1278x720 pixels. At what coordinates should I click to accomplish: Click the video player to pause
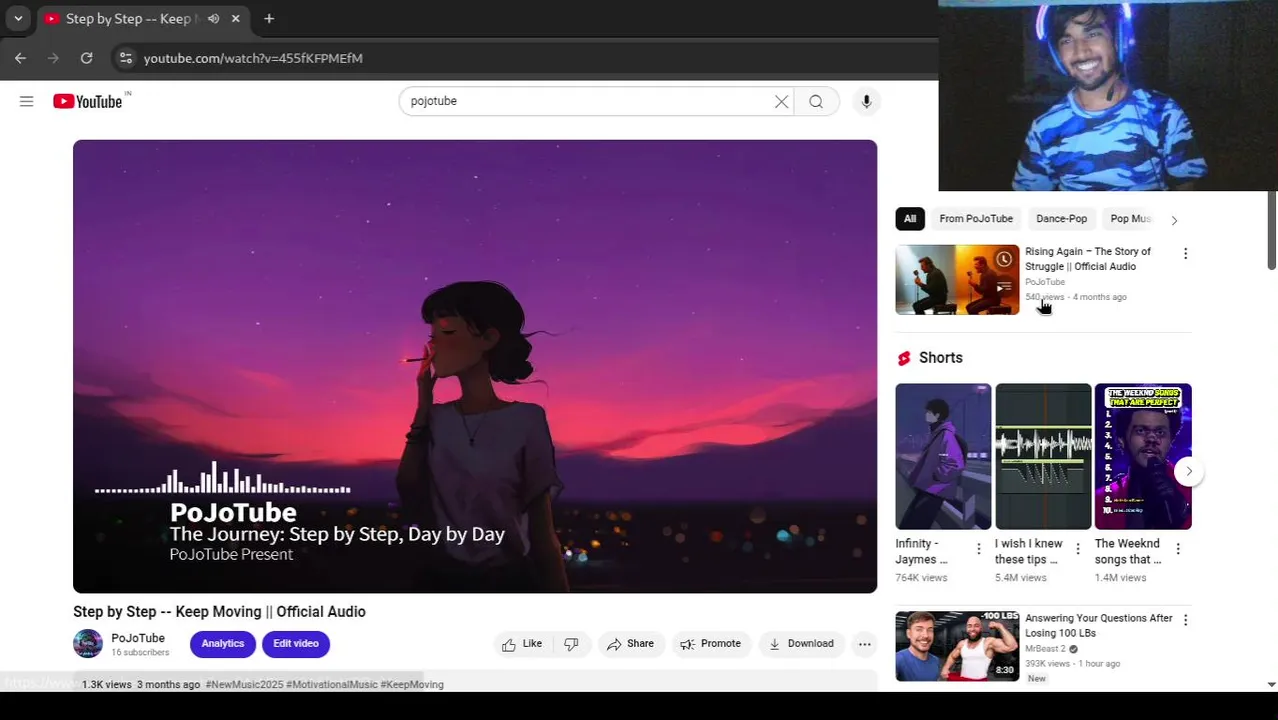[475, 366]
